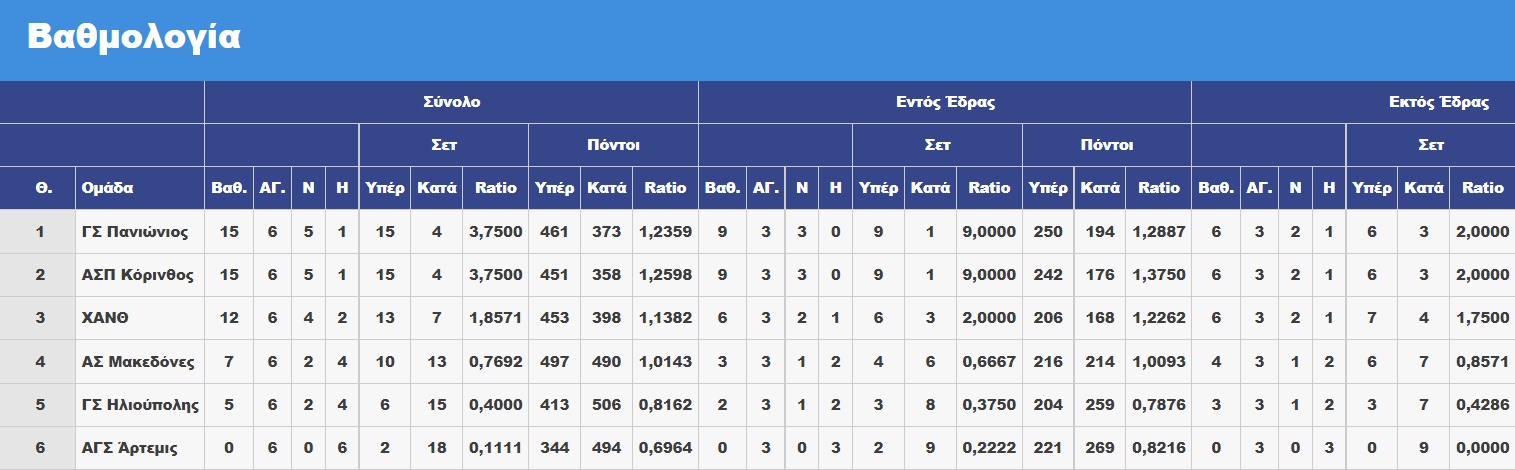Viewport: 1515px width, 470px height.
Task: Select the Σύνολο group header
Action: point(451,102)
